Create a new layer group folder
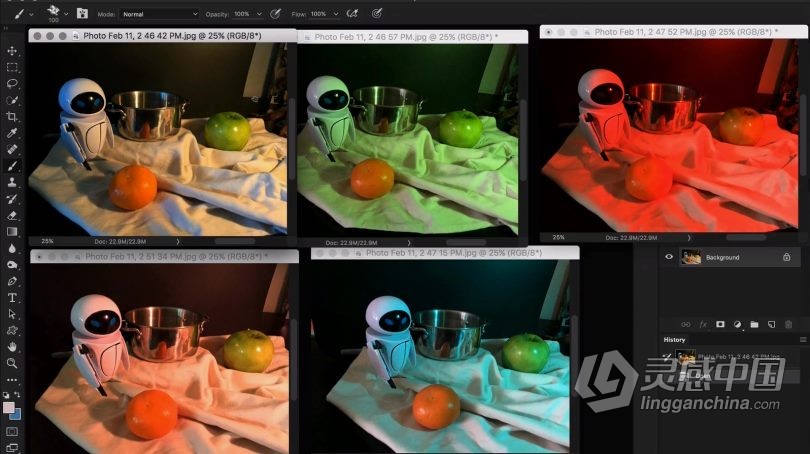Screen dimensions: 810x454 [x=754, y=324]
